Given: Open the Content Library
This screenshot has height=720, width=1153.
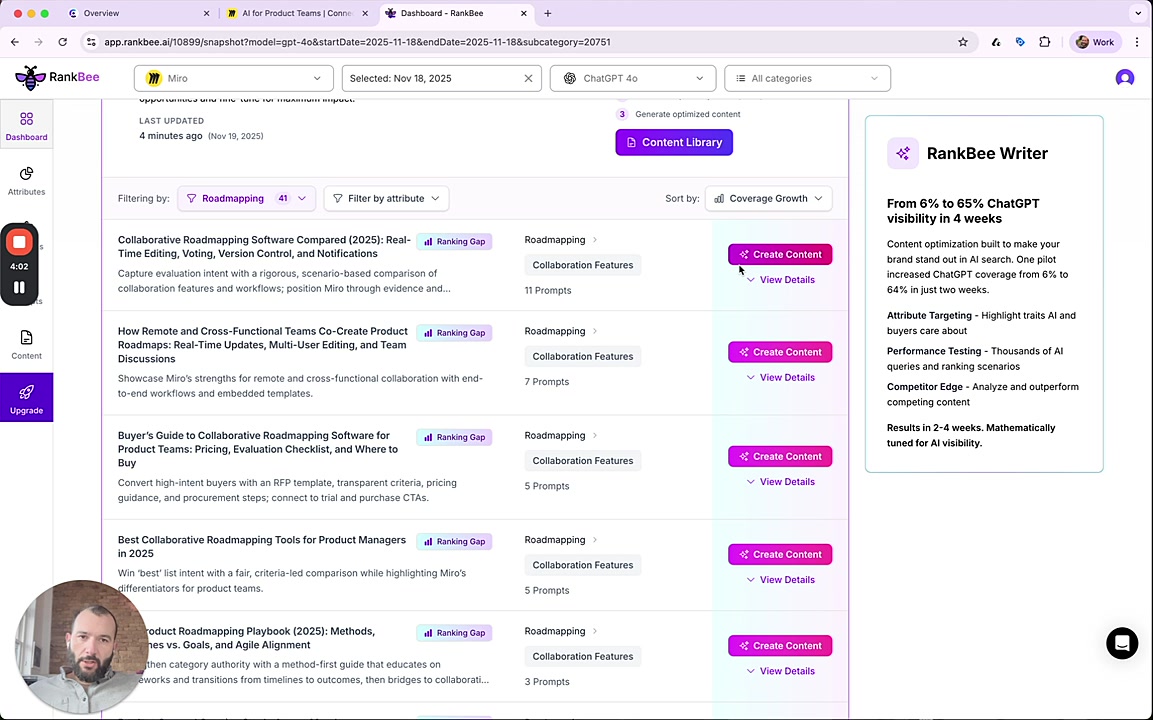Looking at the screenshot, I should click(x=674, y=142).
